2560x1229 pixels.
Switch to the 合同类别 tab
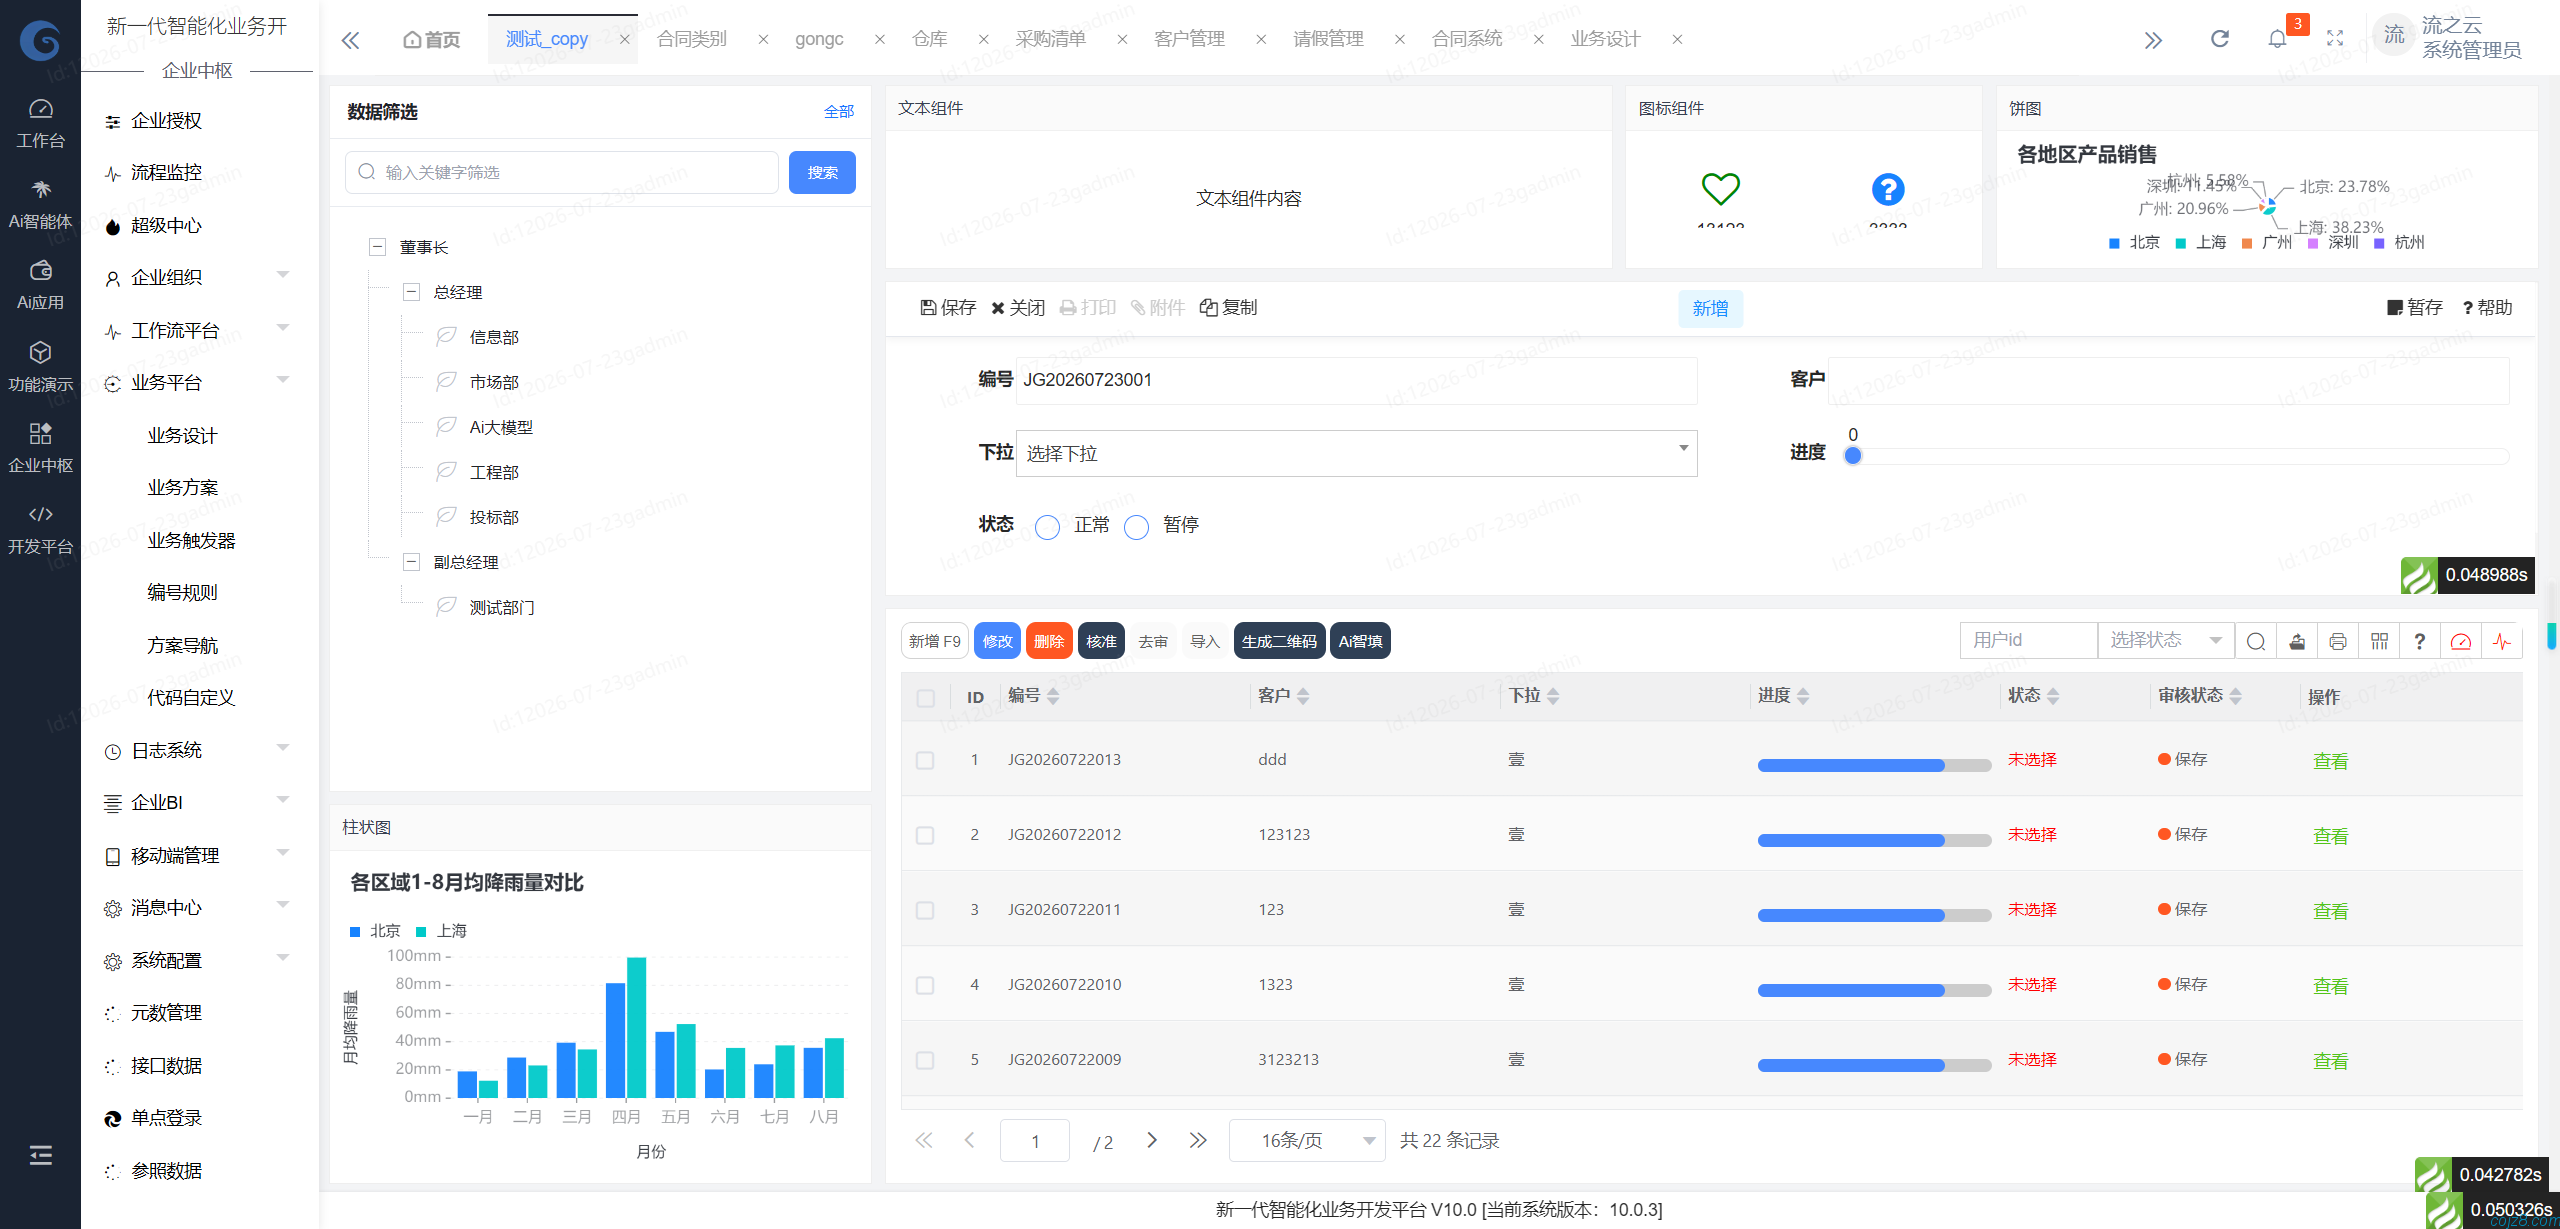click(x=692, y=39)
